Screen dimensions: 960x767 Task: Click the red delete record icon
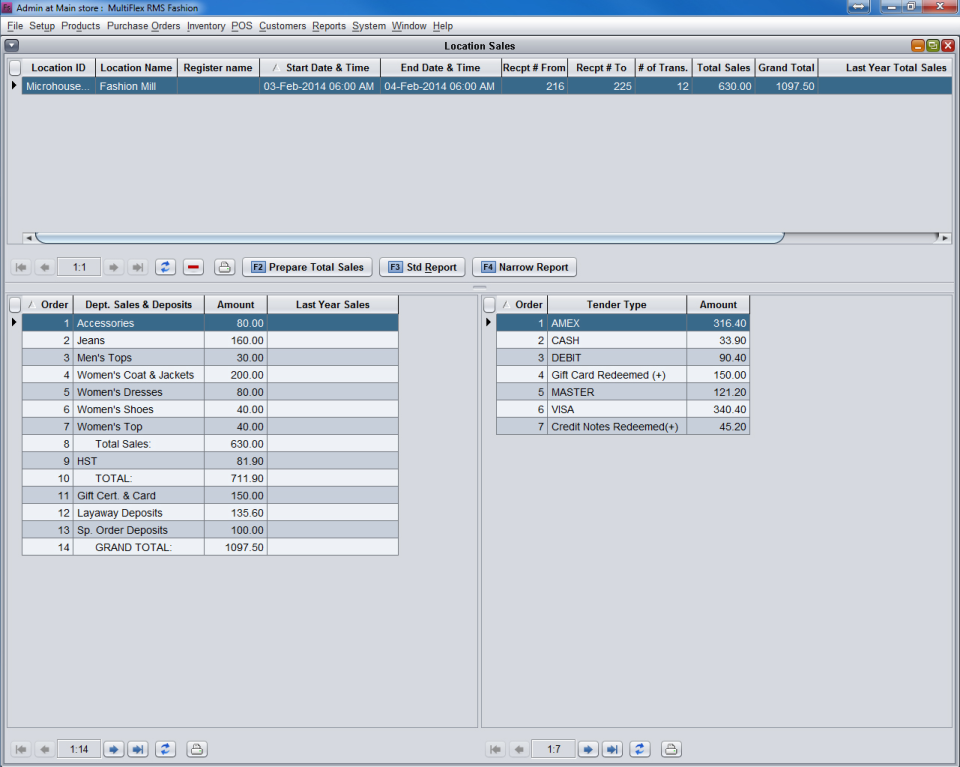coord(191,267)
